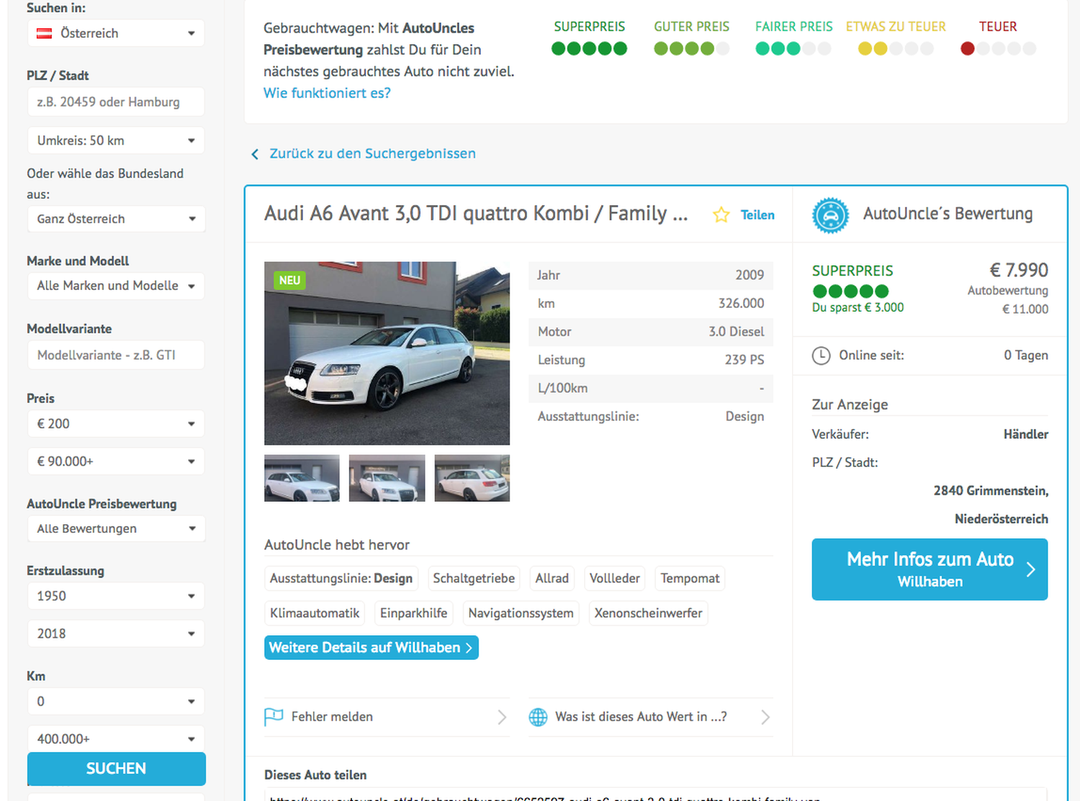
Task: Click the star favorite icon beside Teilen
Action: [721, 215]
